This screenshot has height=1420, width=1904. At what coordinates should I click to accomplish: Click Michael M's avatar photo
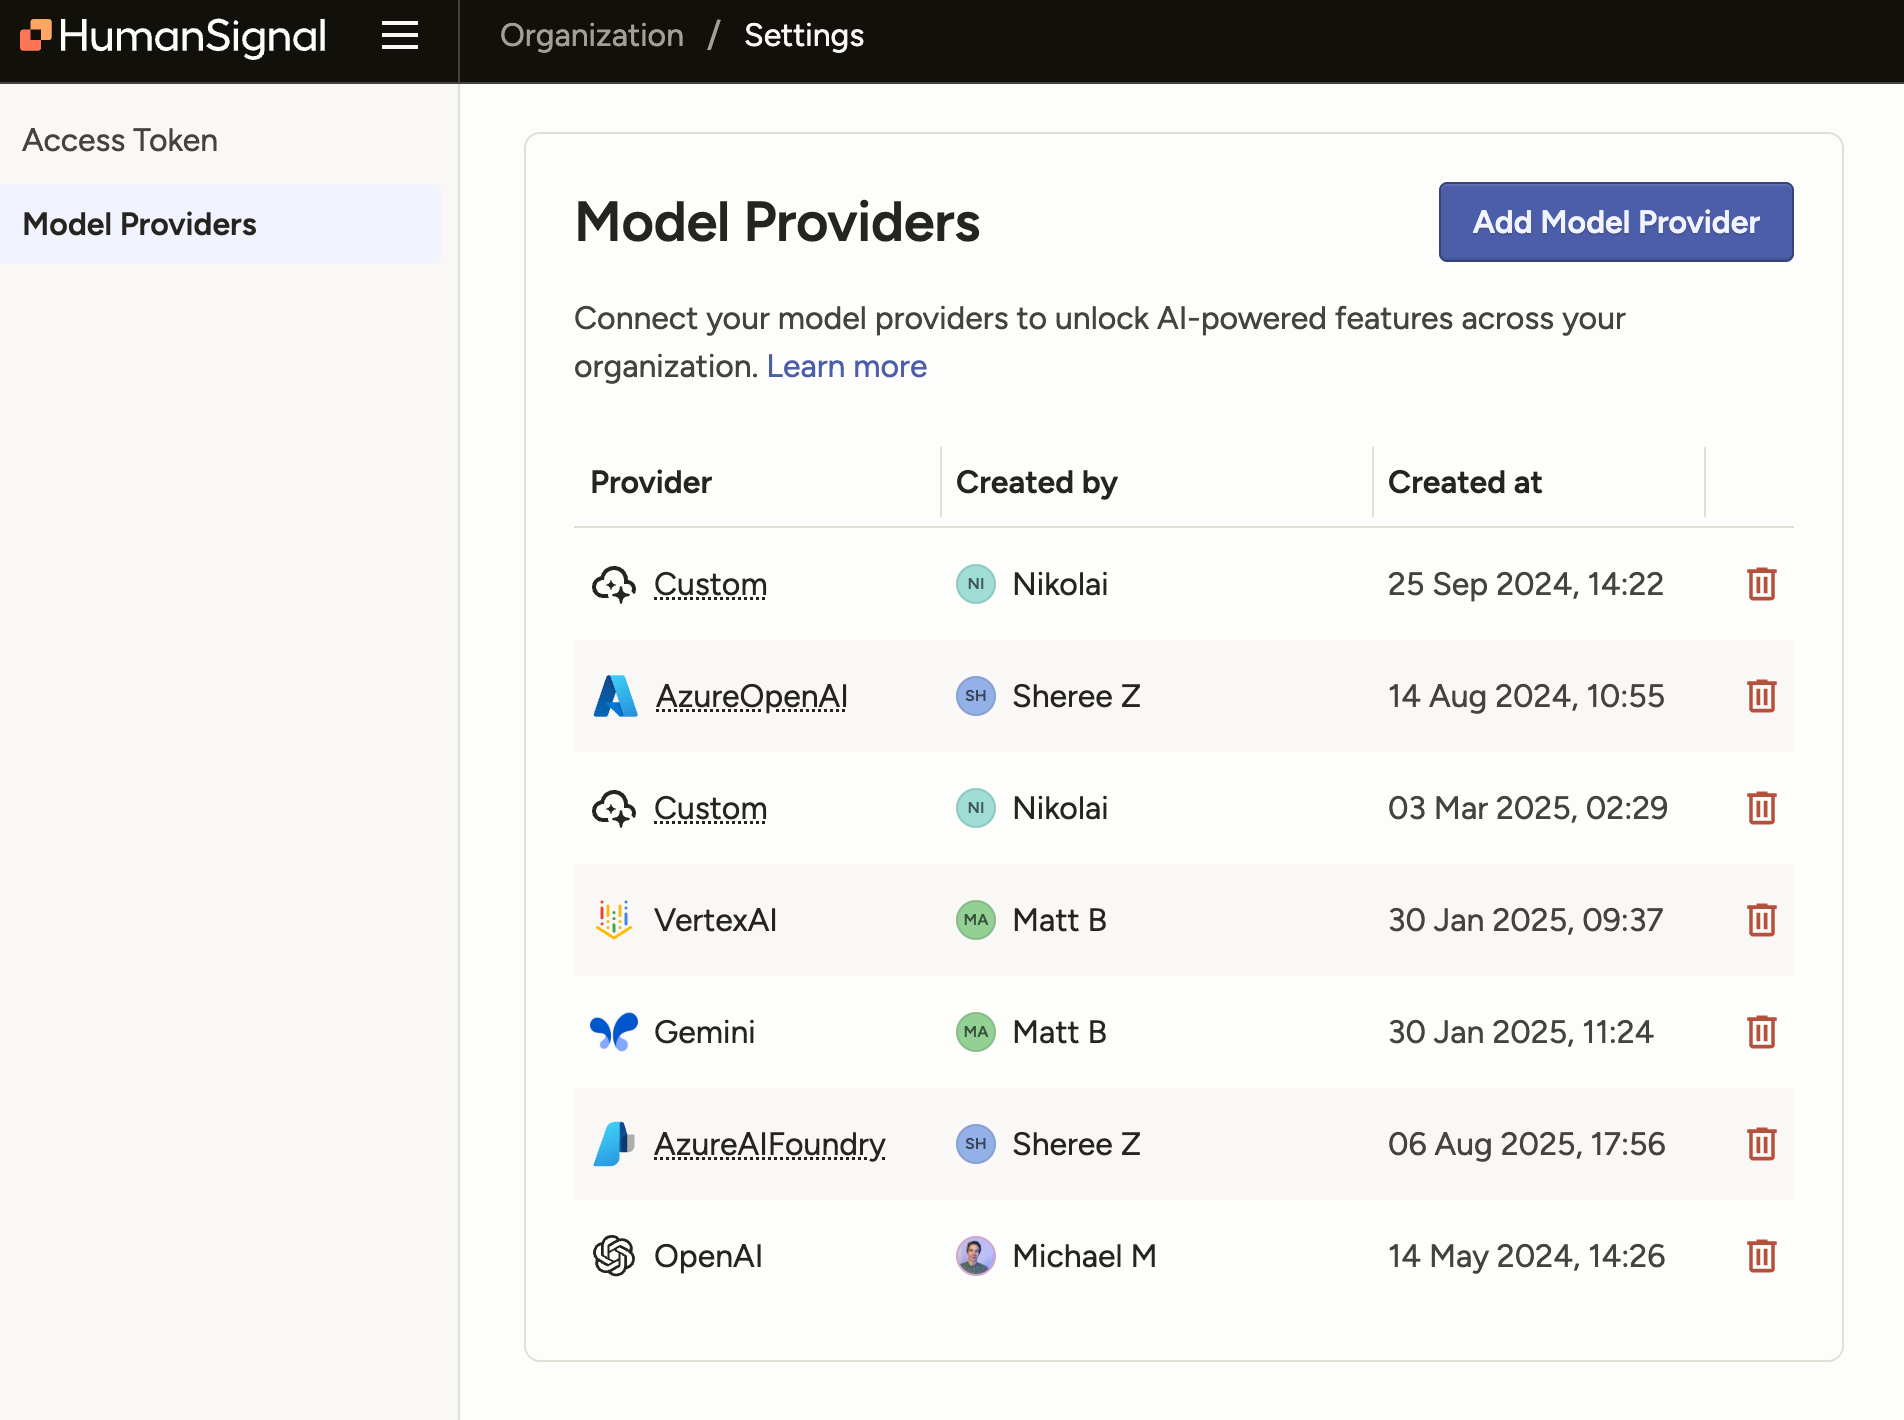(975, 1256)
